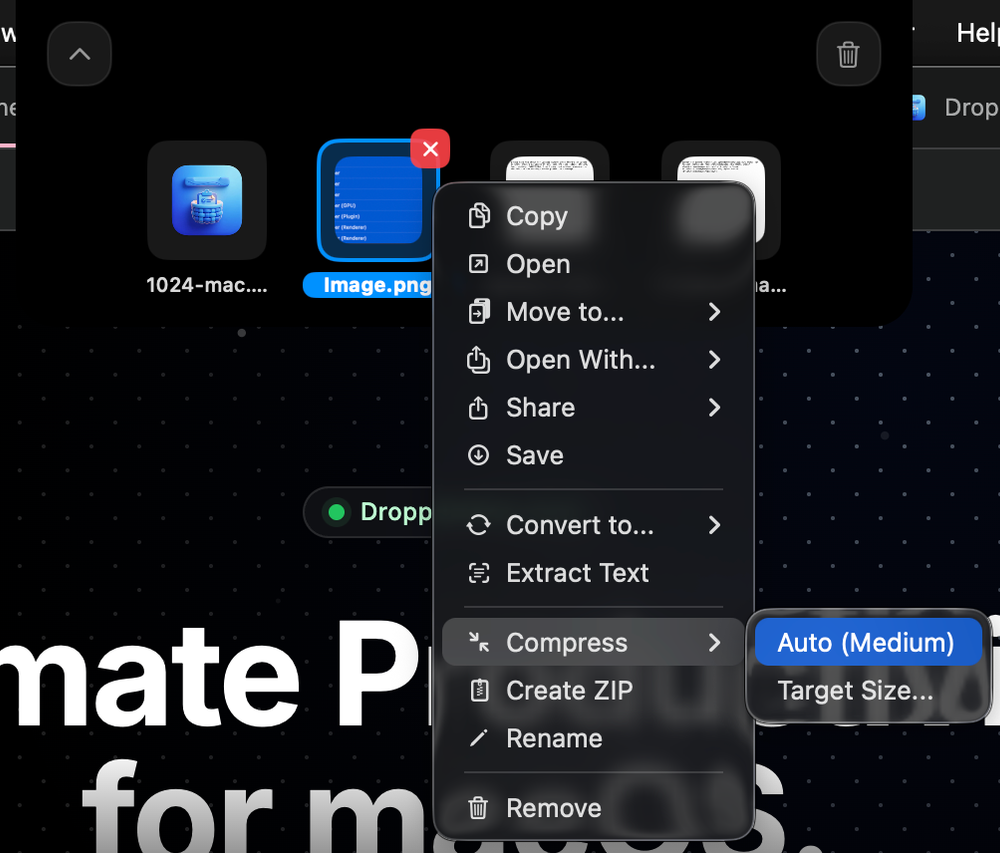Click the Open arrow icon
Screen dimensions: 1000x853
[x=479, y=263]
